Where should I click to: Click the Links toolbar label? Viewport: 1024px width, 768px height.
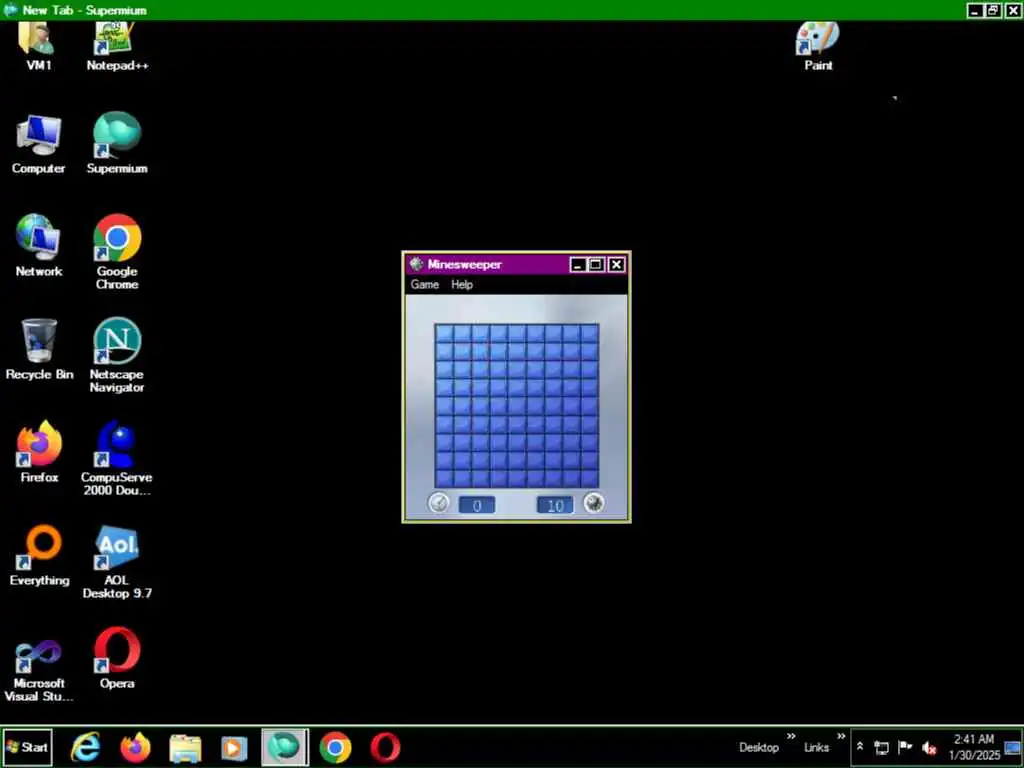pos(816,748)
